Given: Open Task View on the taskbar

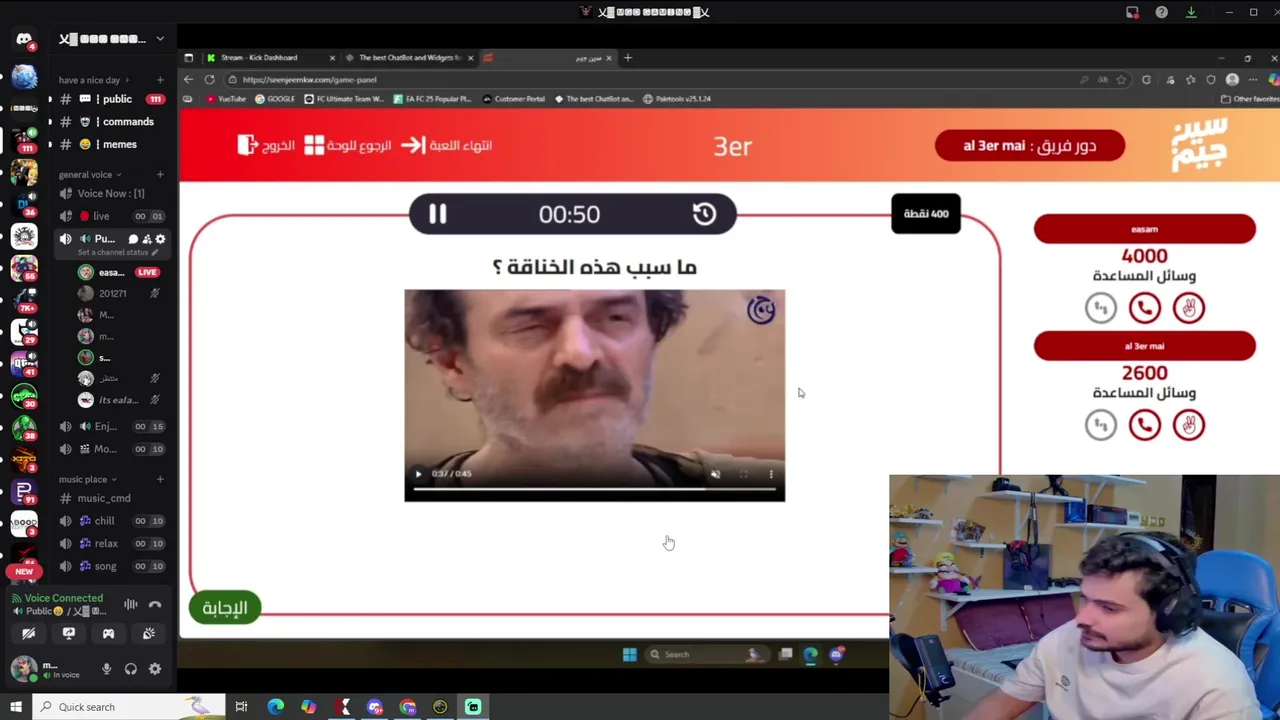Looking at the screenshot, I should (x=241, y=707).
